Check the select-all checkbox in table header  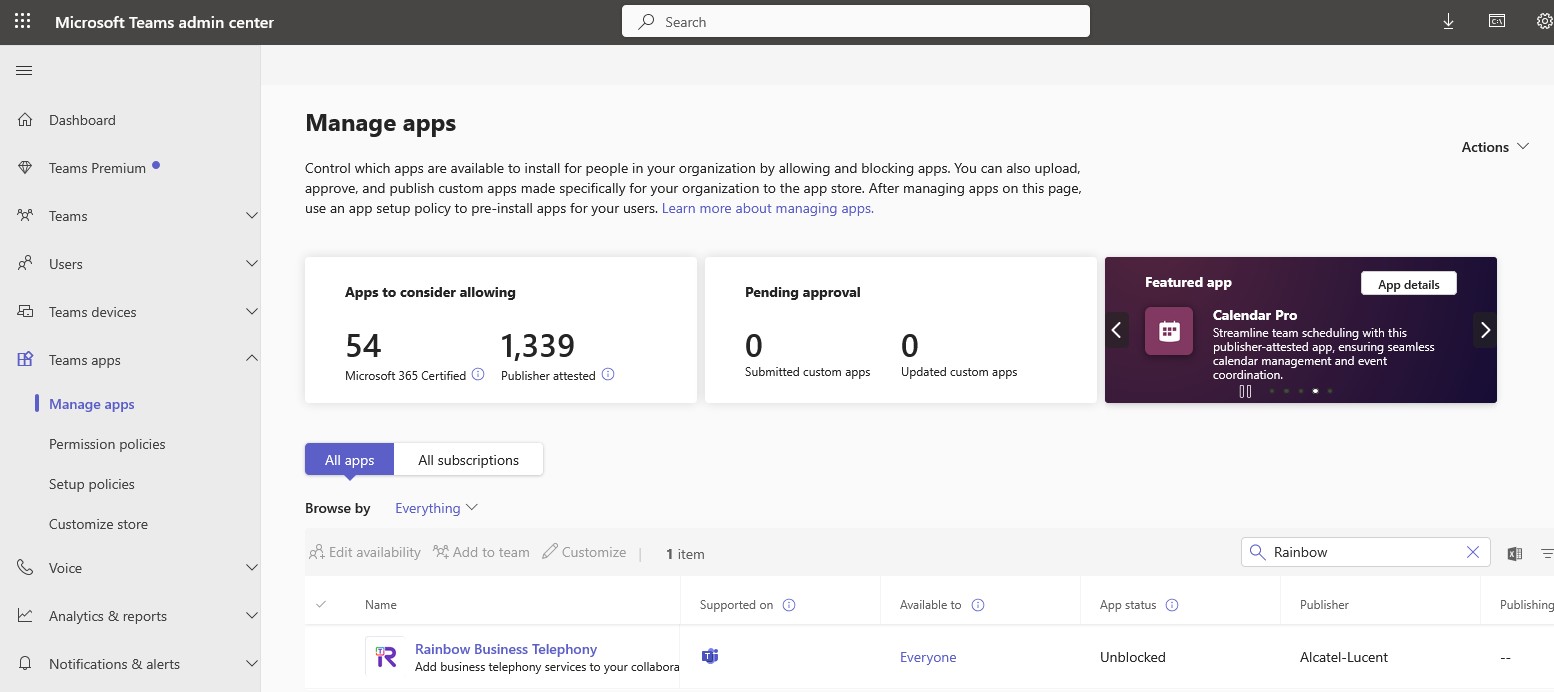320,604
